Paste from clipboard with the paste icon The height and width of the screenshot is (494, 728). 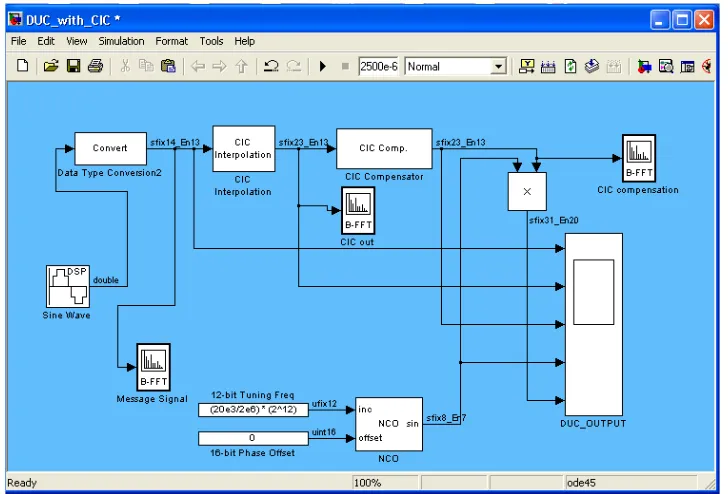[168, 66]
